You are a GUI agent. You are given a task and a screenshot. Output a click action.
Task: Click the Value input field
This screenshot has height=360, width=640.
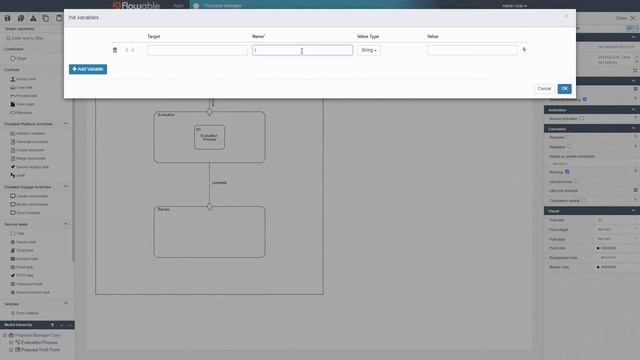pos(472,50)
